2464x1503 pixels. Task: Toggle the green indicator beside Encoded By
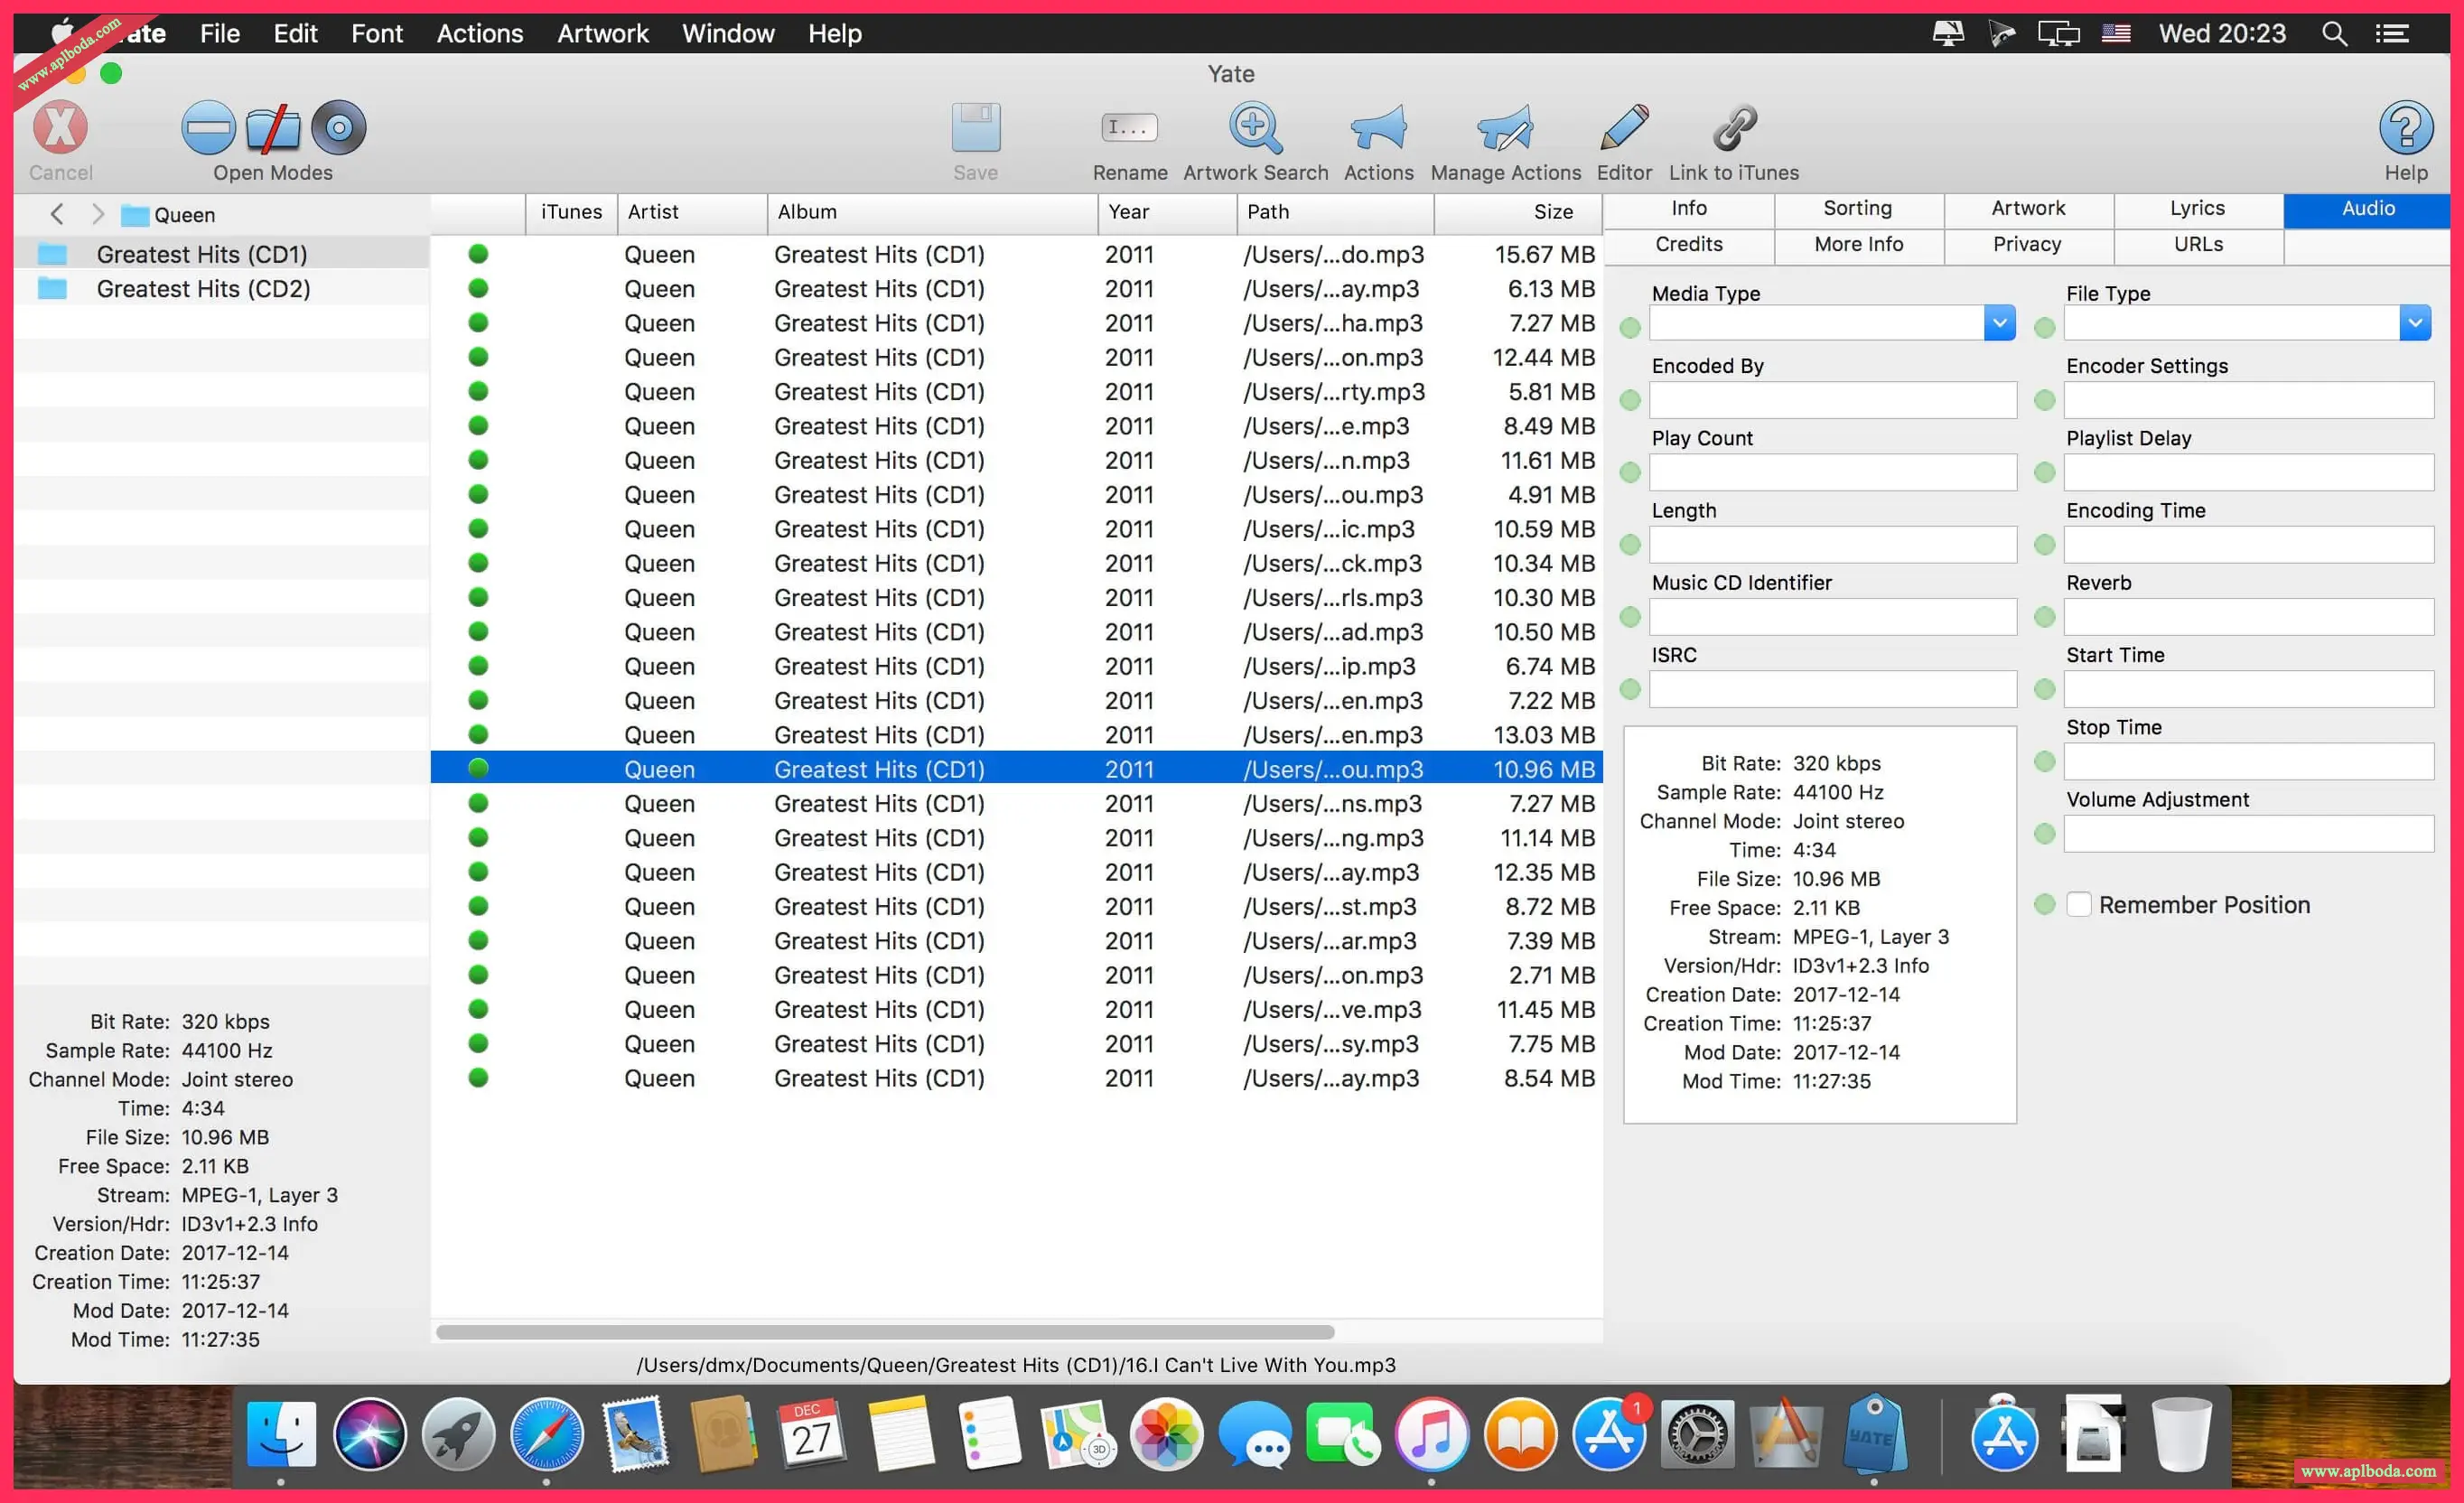pos(1630,400)
